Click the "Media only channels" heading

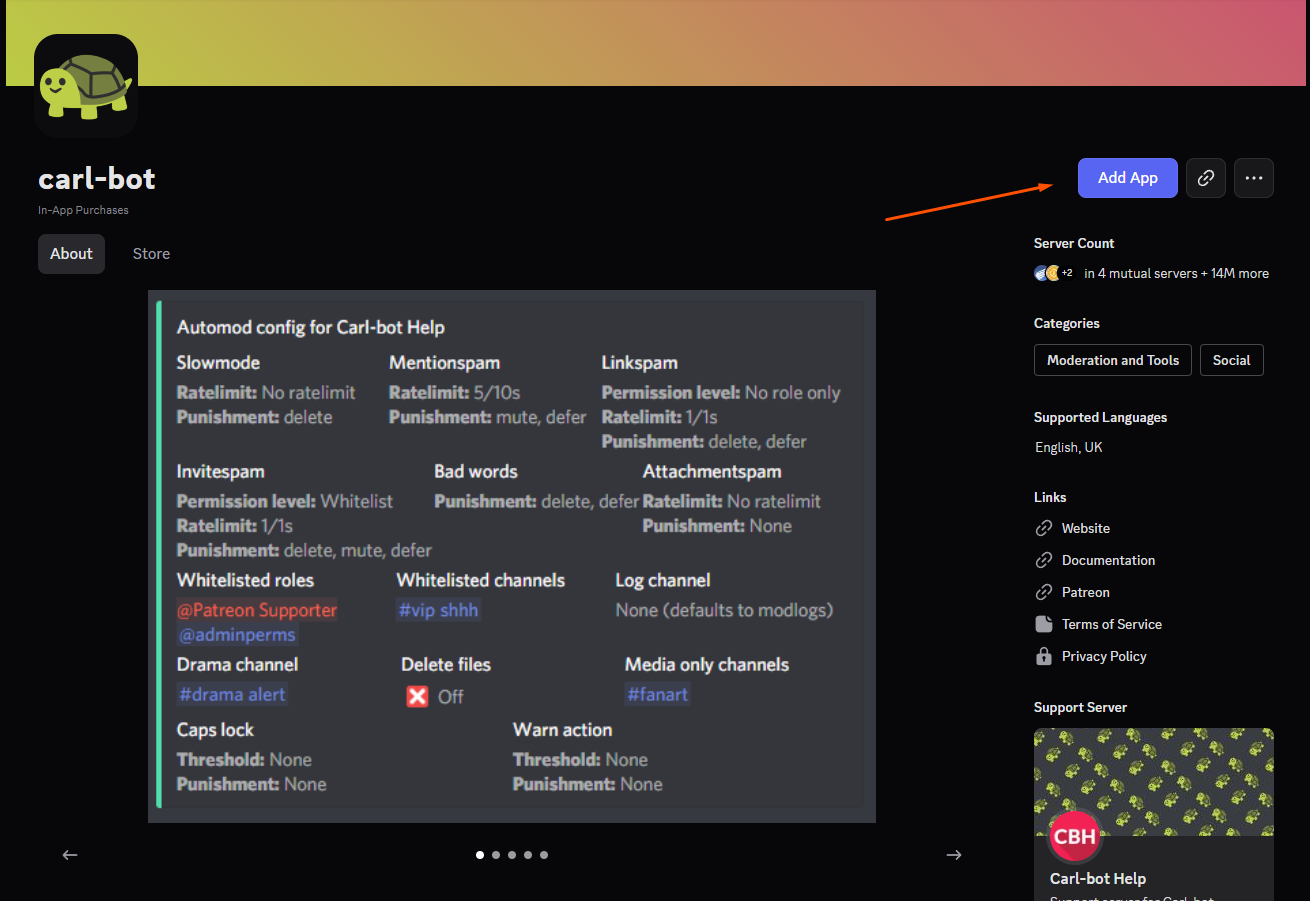click(707, 664)
